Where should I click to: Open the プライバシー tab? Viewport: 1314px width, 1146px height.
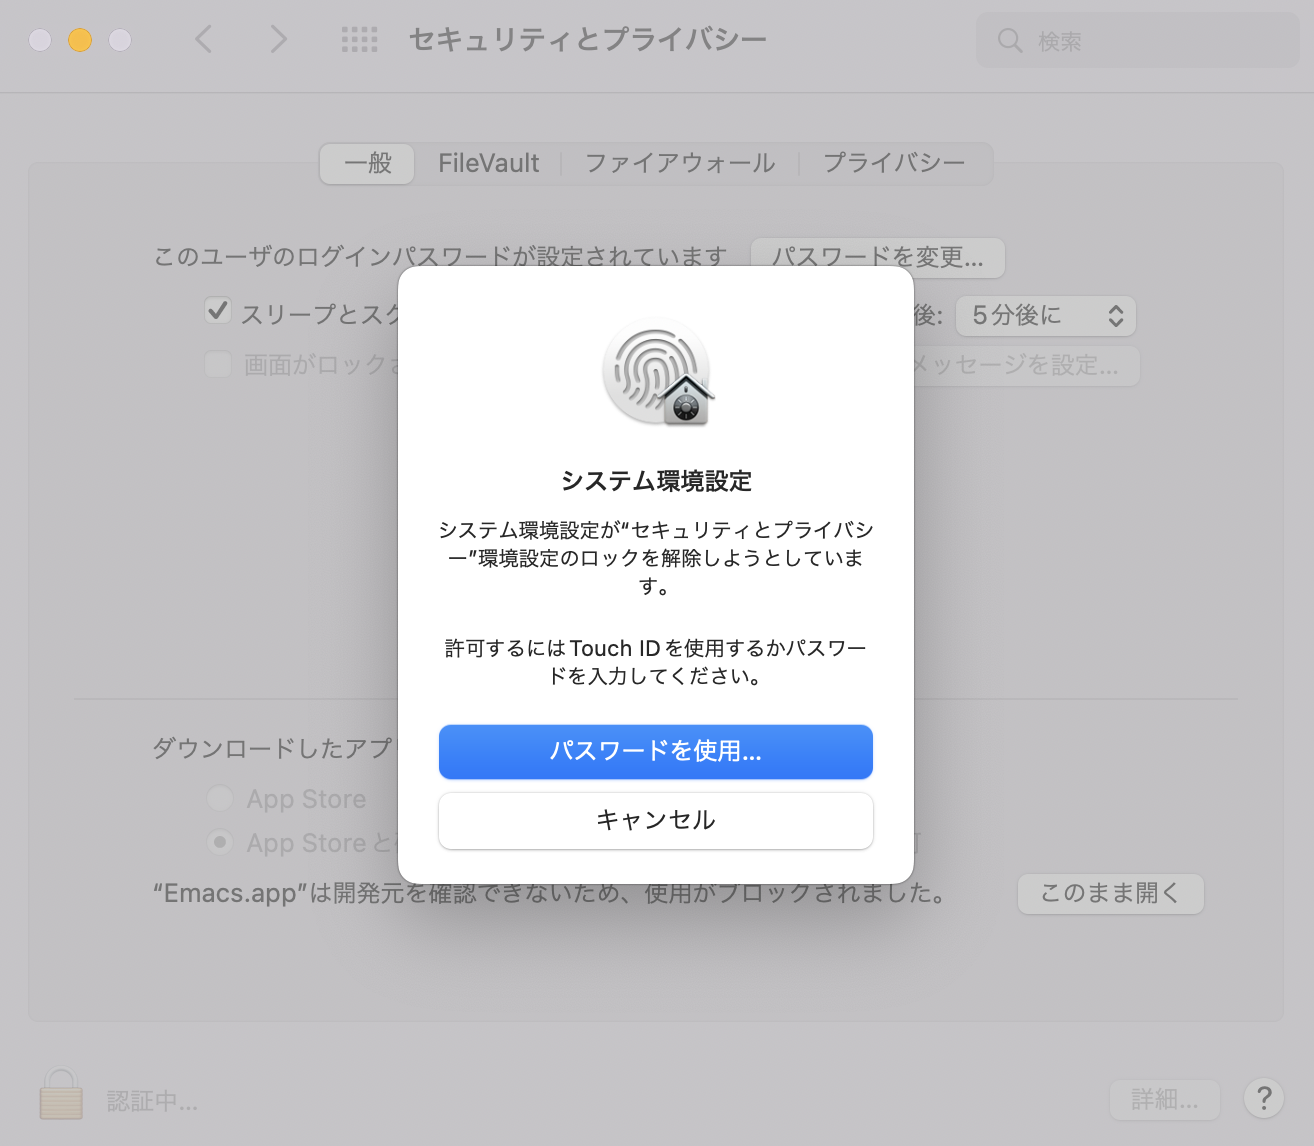pyautogui.click(x=894, y=163)
